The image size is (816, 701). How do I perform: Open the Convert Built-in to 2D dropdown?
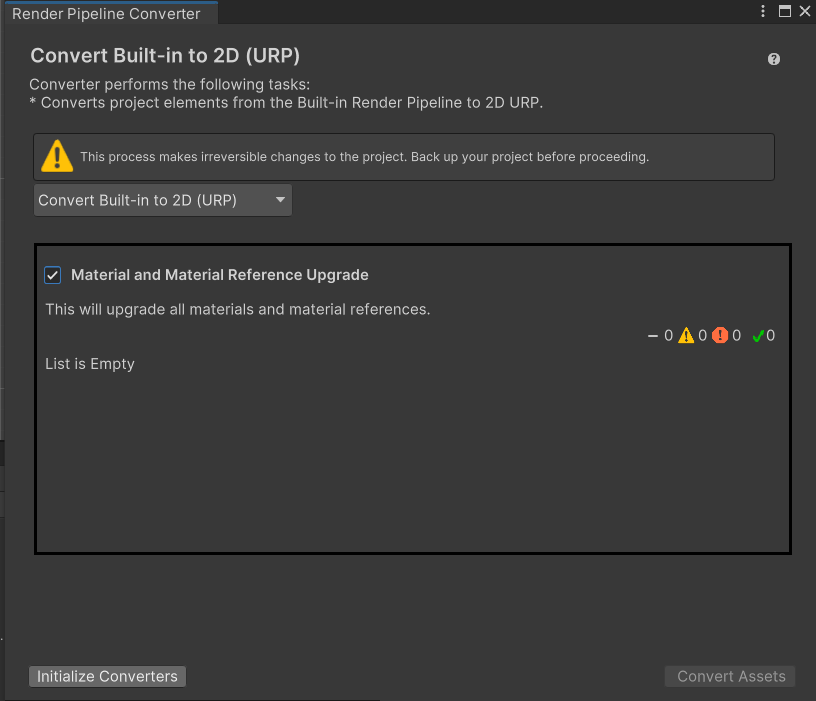tap(163, 199)
